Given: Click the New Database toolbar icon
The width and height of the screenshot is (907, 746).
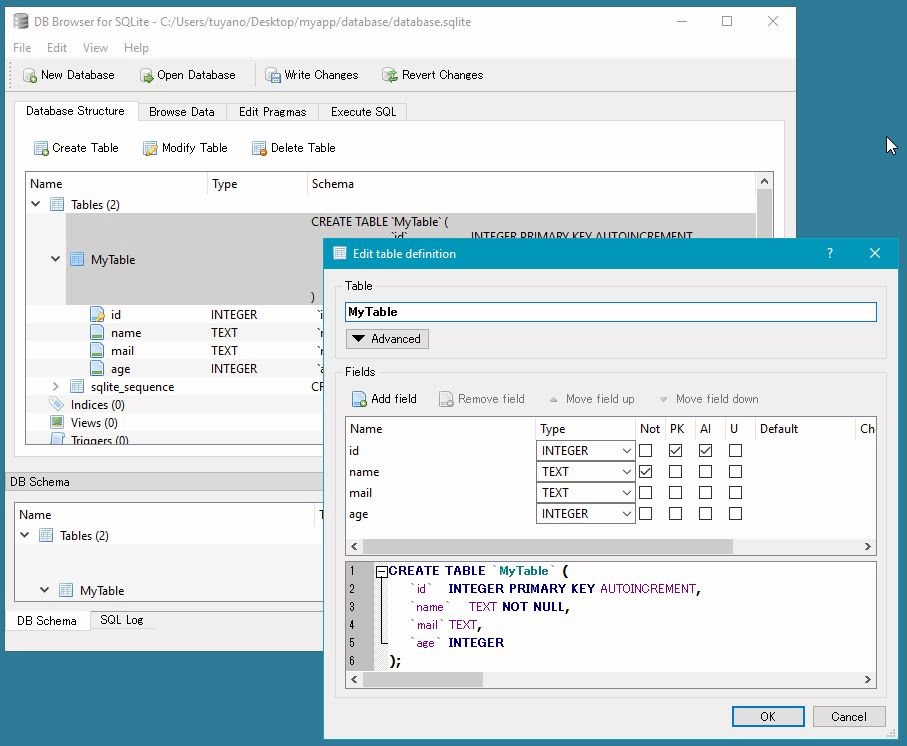Looking at the screenshot, I should (30, 75).
